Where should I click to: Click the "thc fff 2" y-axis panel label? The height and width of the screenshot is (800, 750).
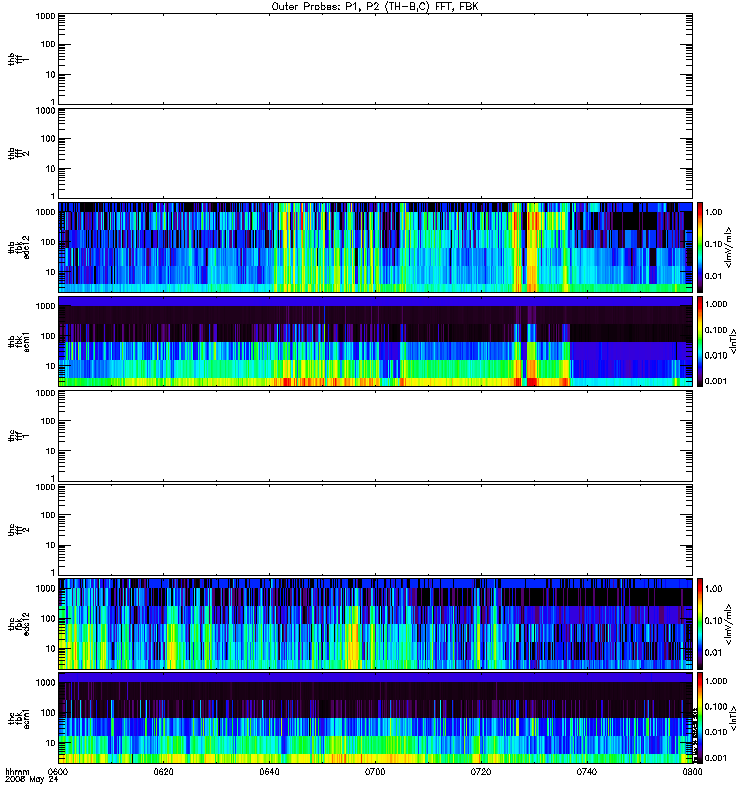[x=18, y=530]
